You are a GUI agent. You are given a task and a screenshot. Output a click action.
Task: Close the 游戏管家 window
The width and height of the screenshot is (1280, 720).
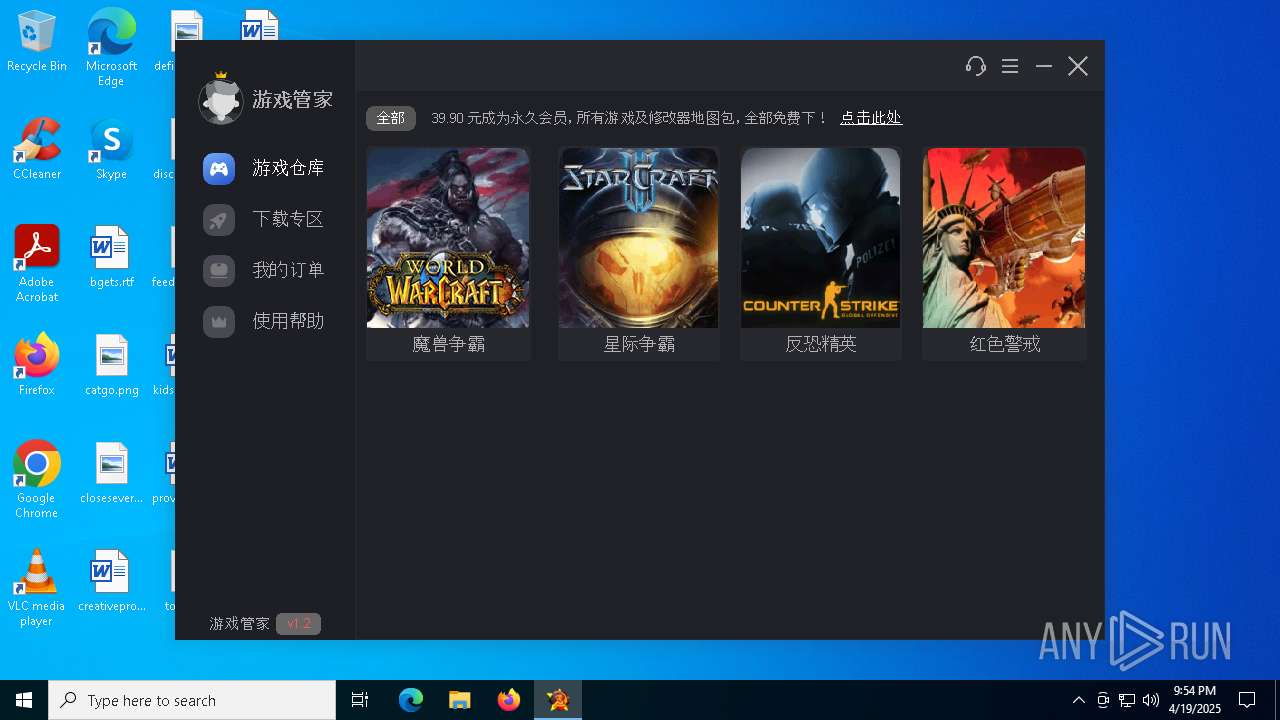click(x=1078, y=66)
